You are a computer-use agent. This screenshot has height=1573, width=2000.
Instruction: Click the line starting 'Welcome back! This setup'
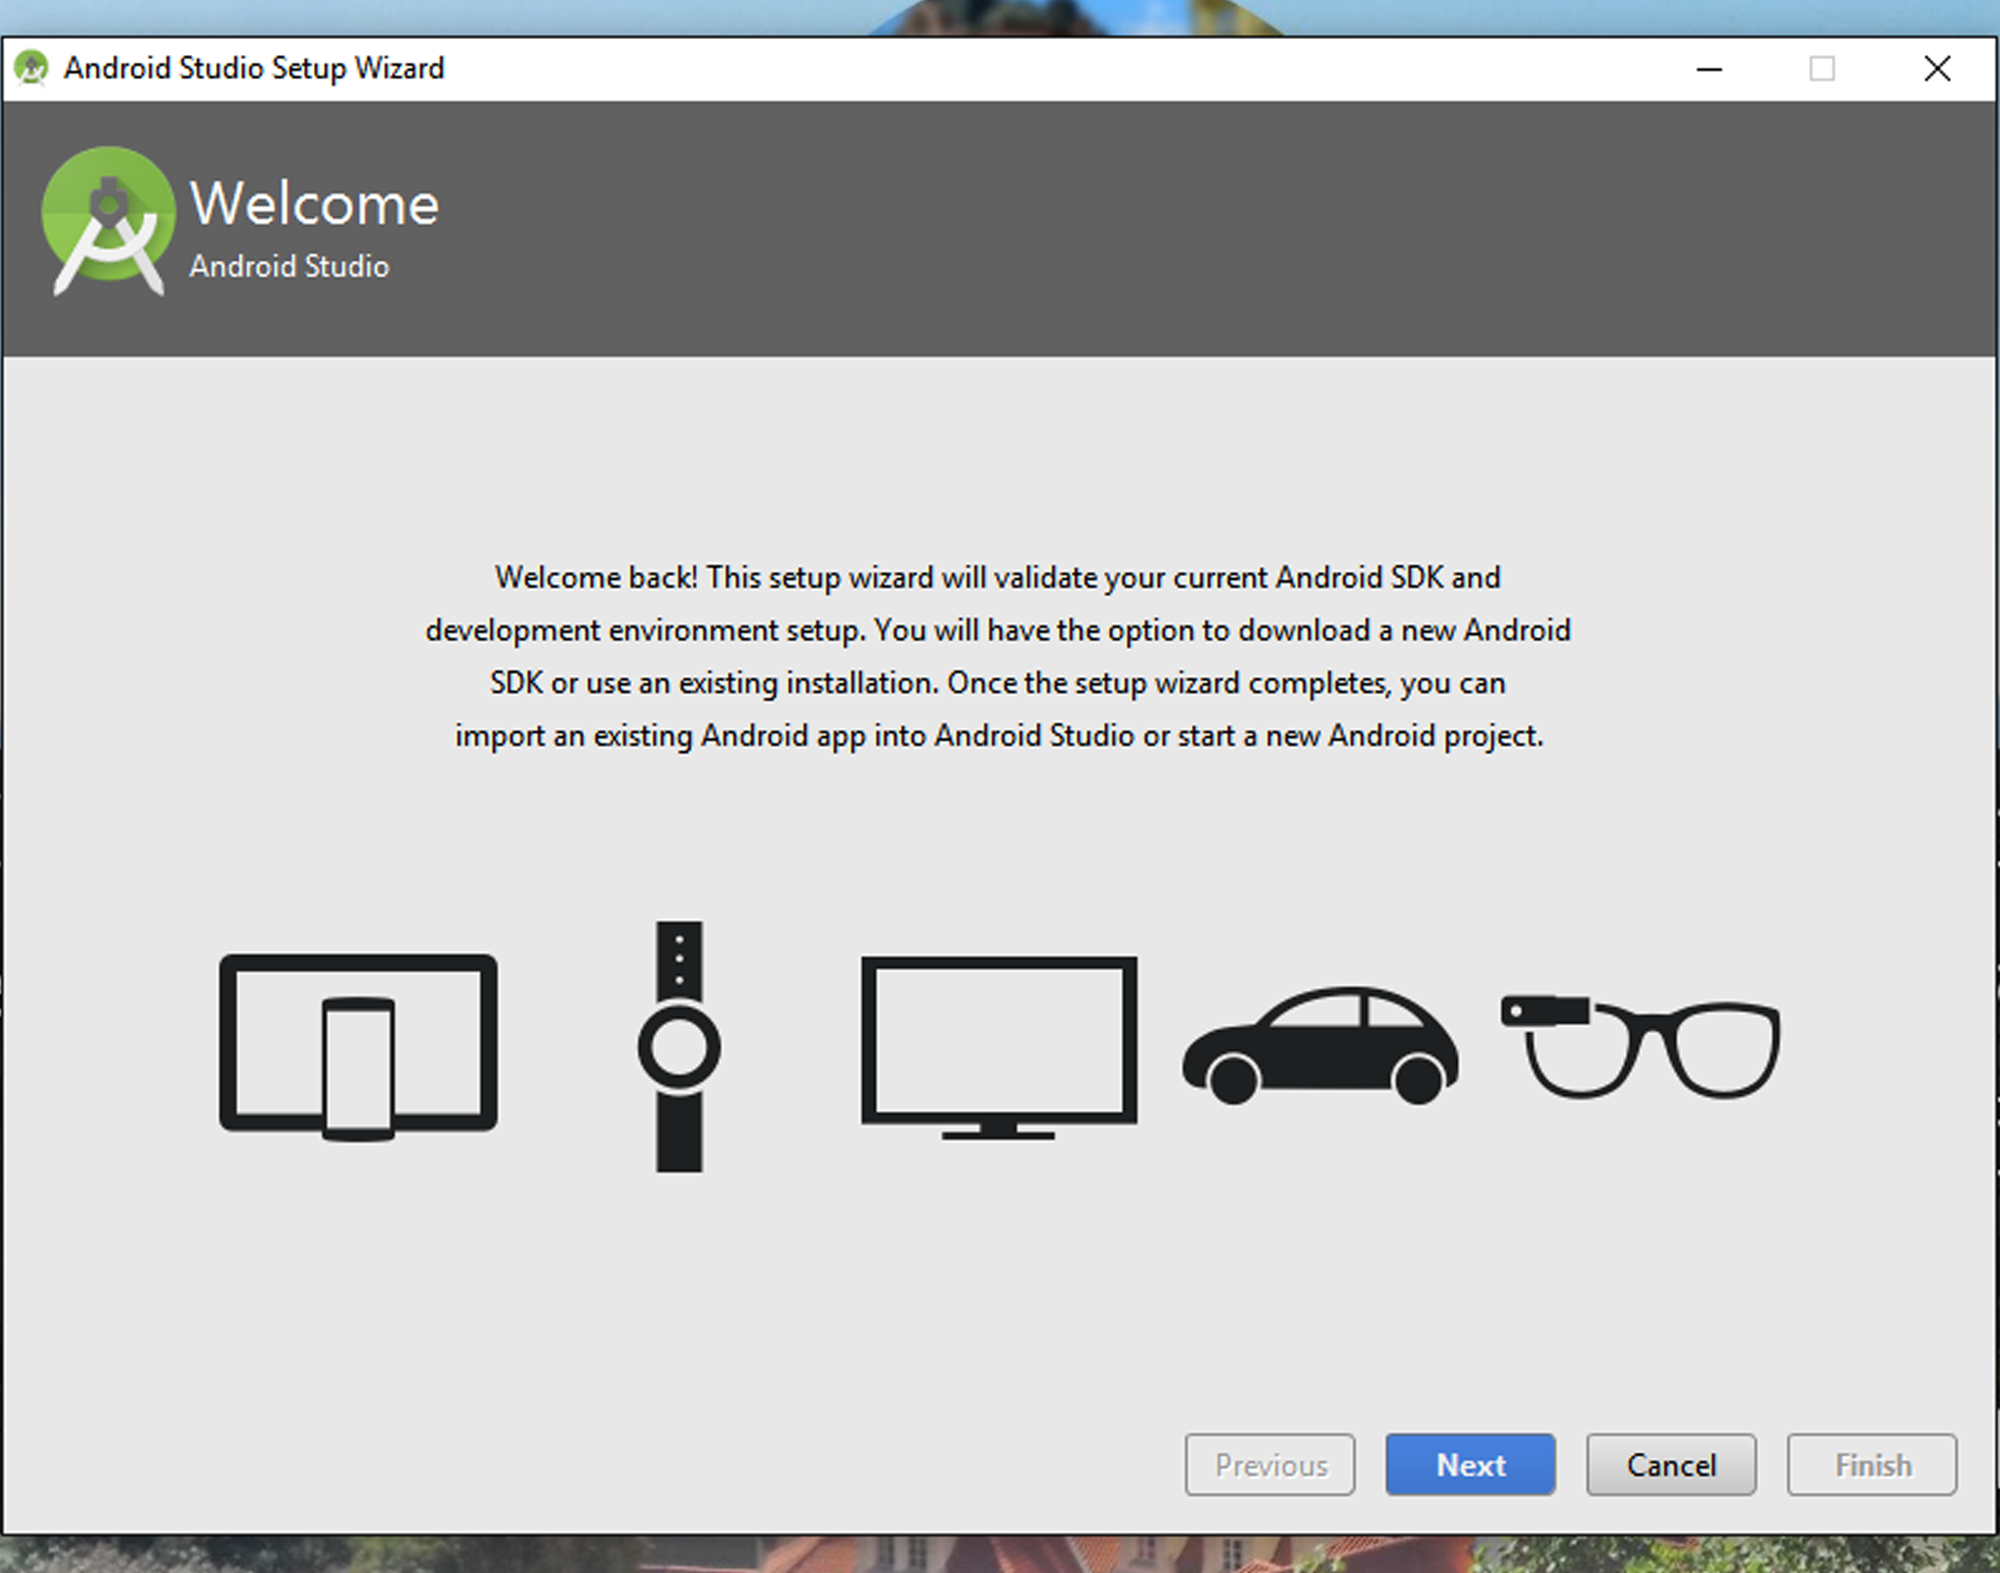click(x=998, y=577)
